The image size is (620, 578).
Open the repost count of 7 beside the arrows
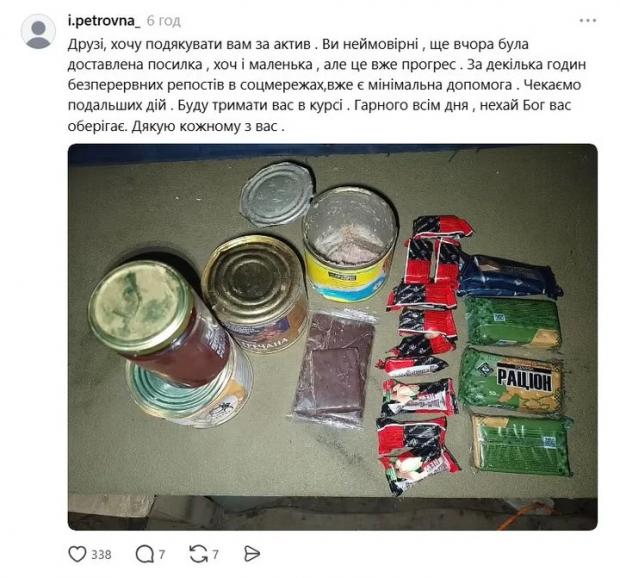(x=215, y=554)
